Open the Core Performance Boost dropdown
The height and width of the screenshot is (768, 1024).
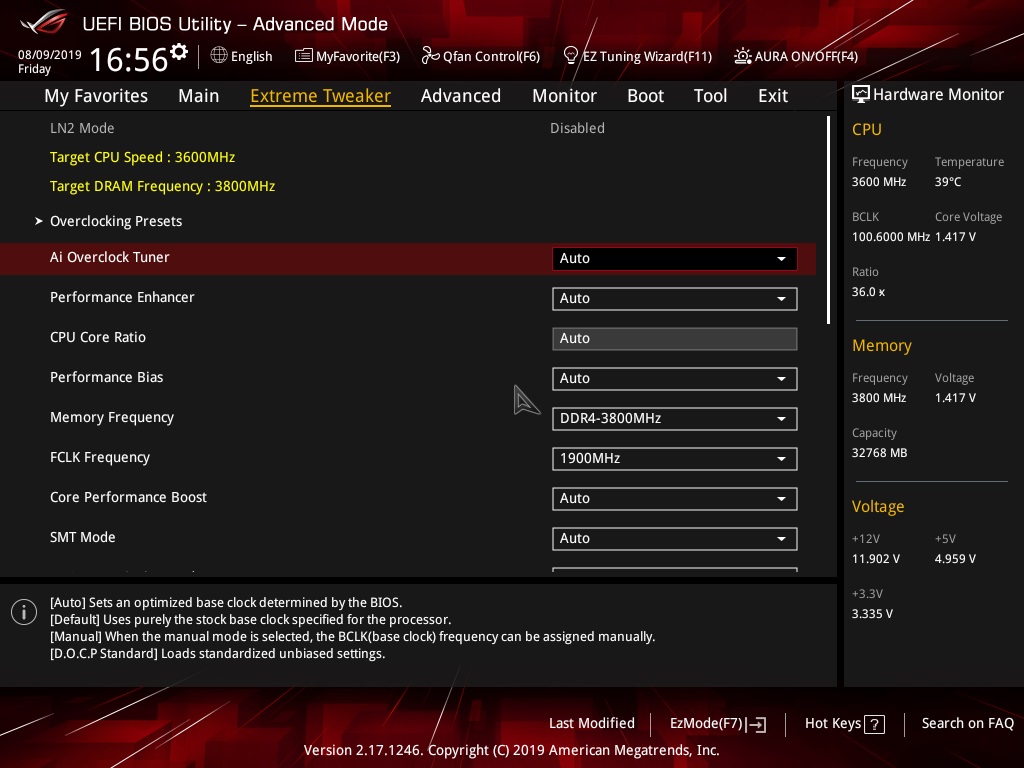(x=675, y=499)
